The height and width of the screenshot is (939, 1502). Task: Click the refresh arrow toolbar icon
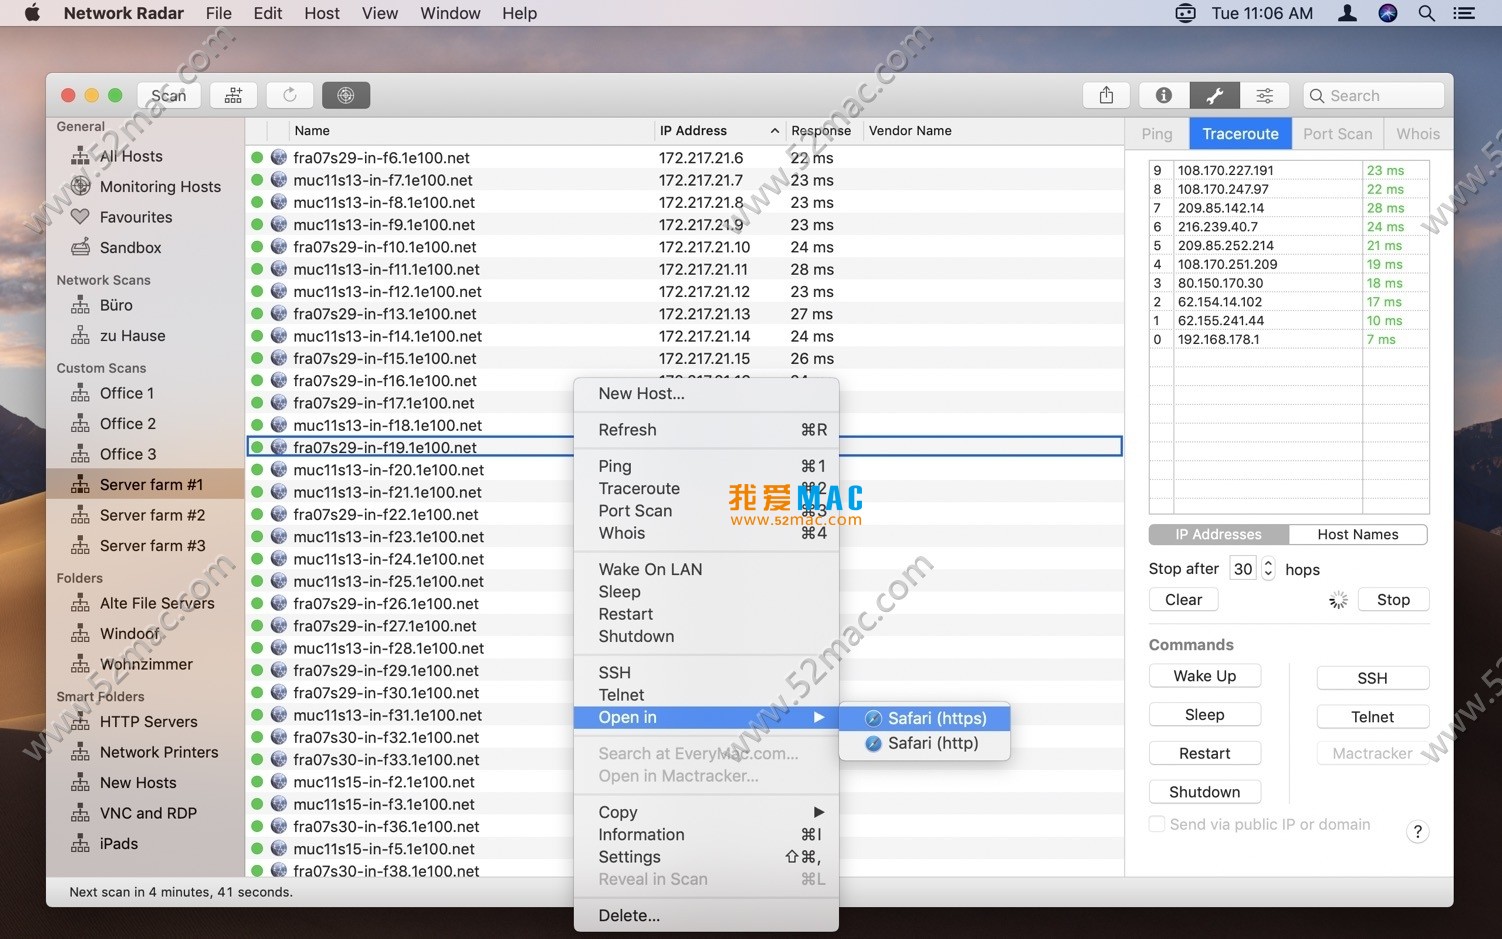[x=289, y=95]
